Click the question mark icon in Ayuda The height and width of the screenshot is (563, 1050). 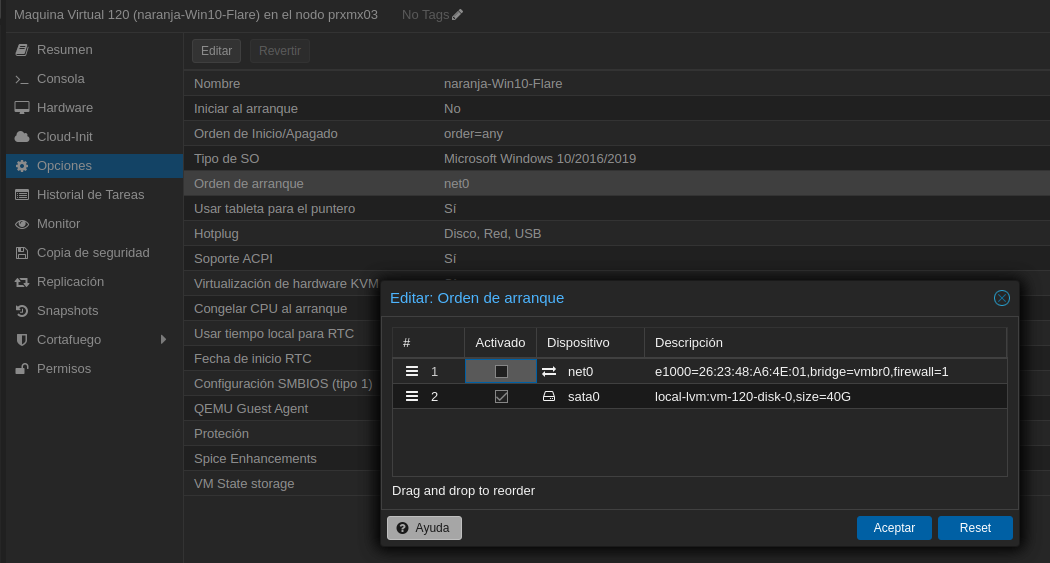(x=402, y=528)
